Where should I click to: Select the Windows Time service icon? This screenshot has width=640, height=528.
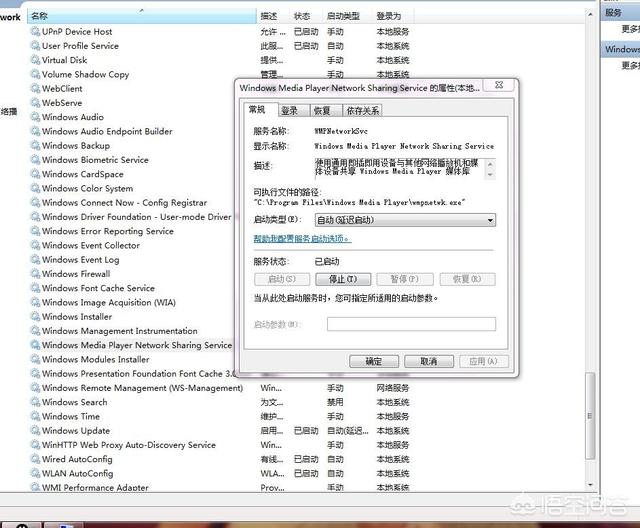point(35,417)
